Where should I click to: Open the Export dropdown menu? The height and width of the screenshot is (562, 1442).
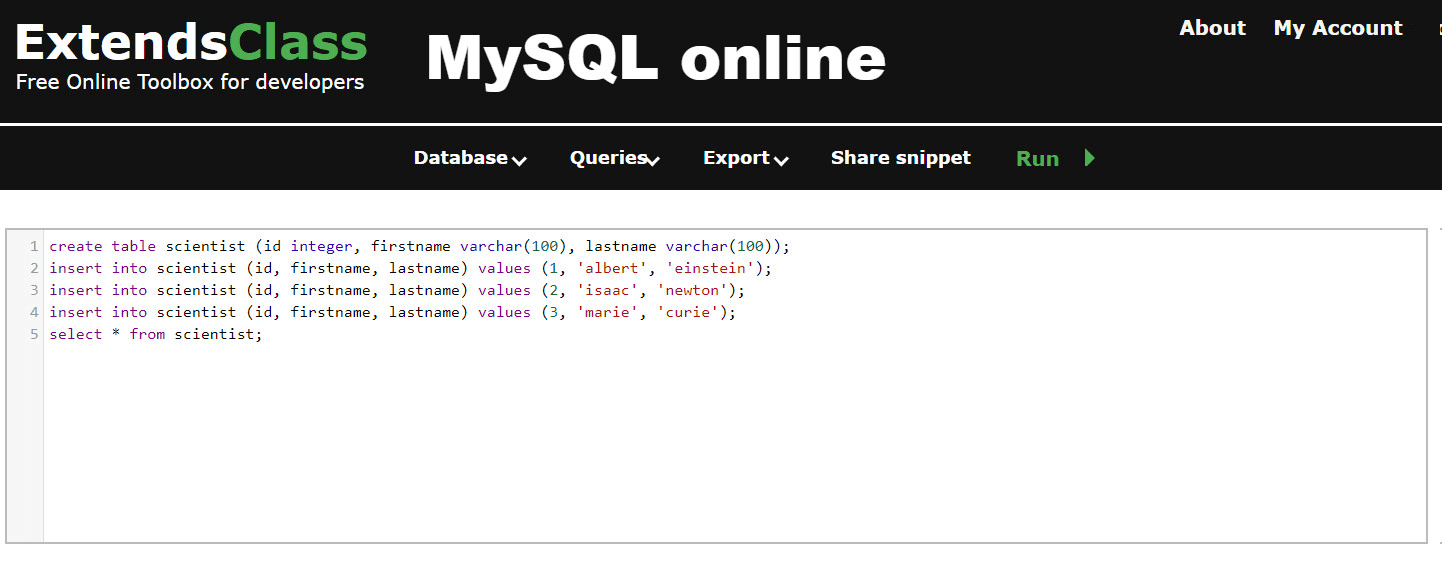(746, 158)
